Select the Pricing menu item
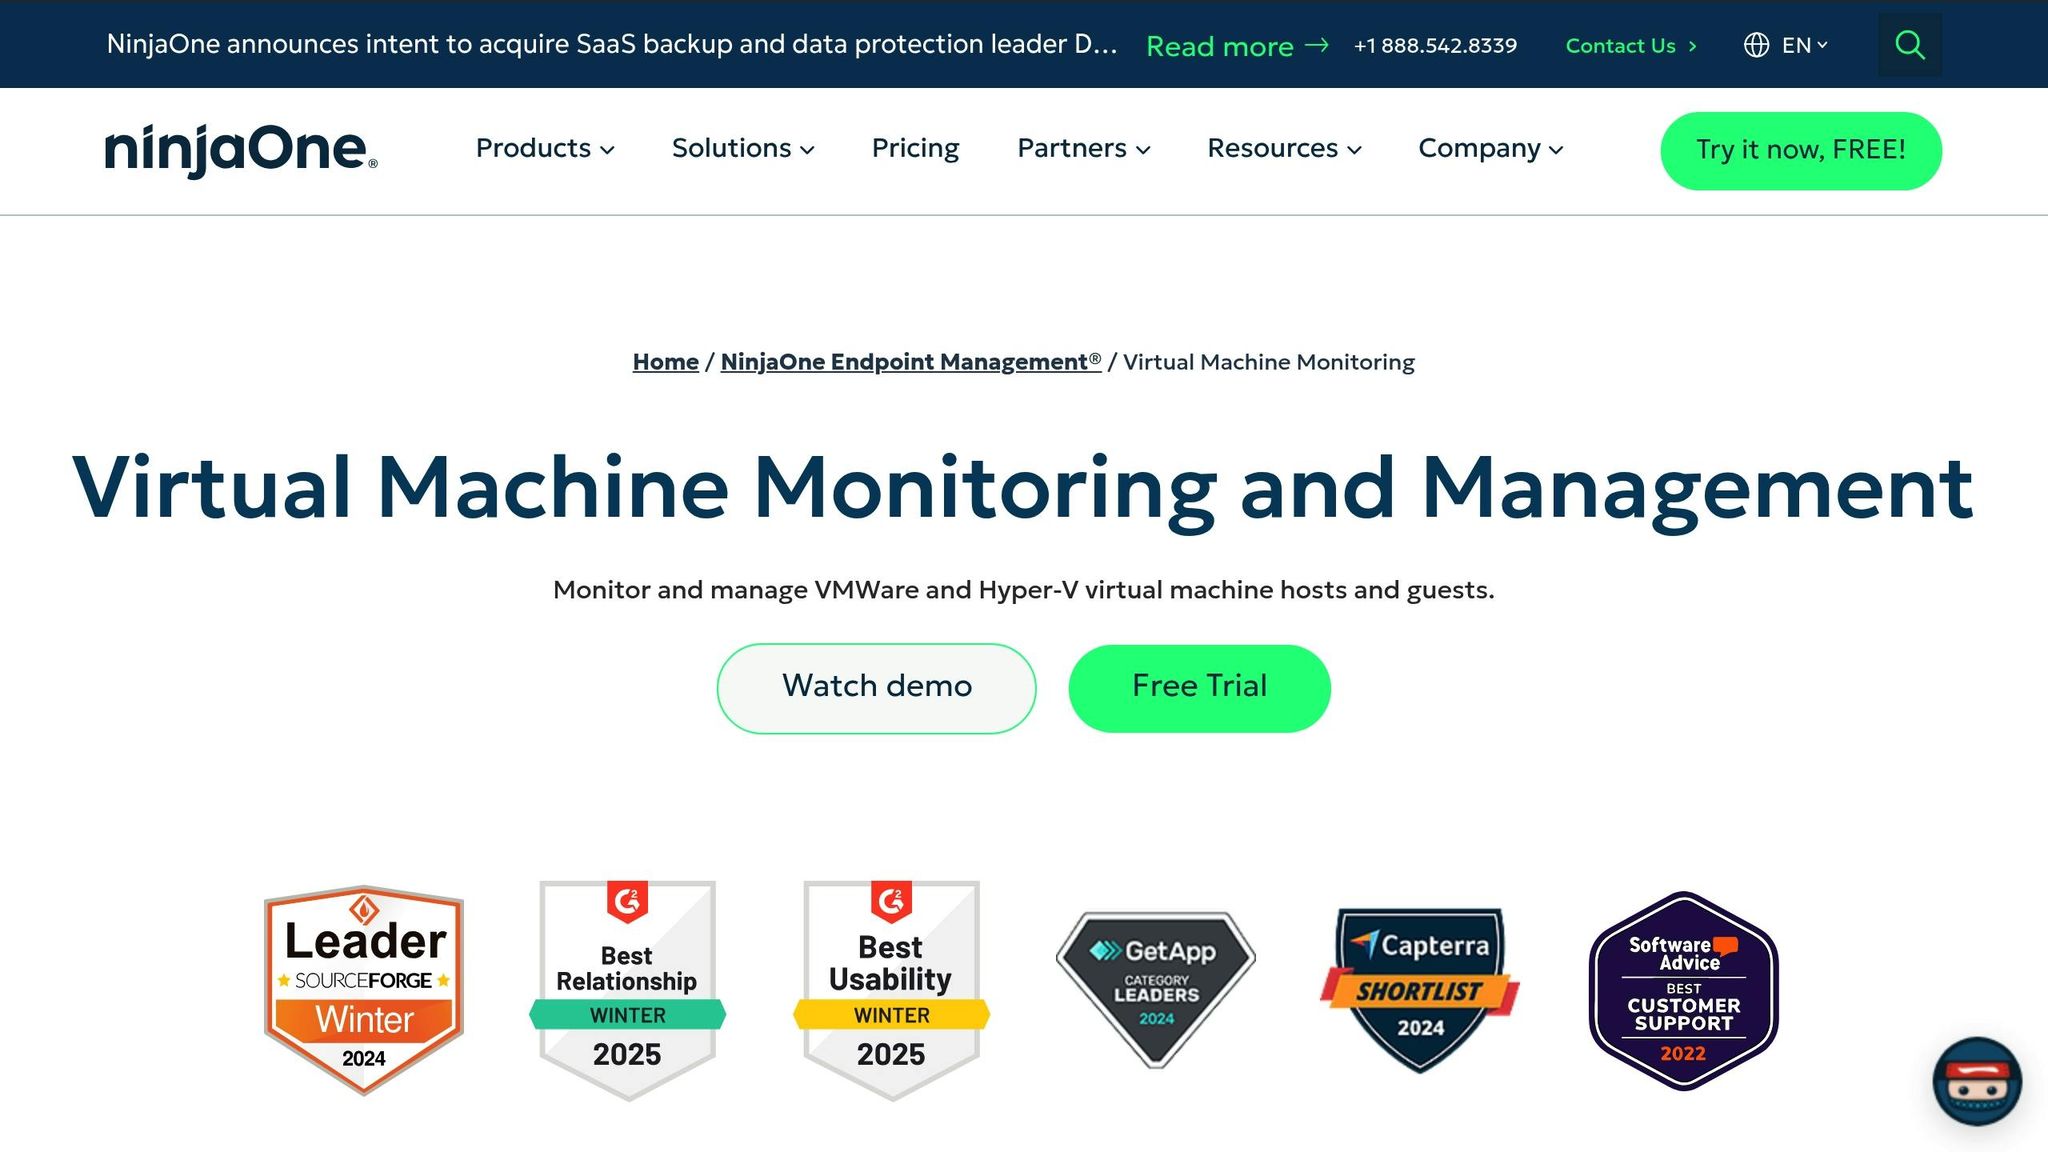Image resolution: width=2048 pixels, height=1152 pixels. point(915,149)
